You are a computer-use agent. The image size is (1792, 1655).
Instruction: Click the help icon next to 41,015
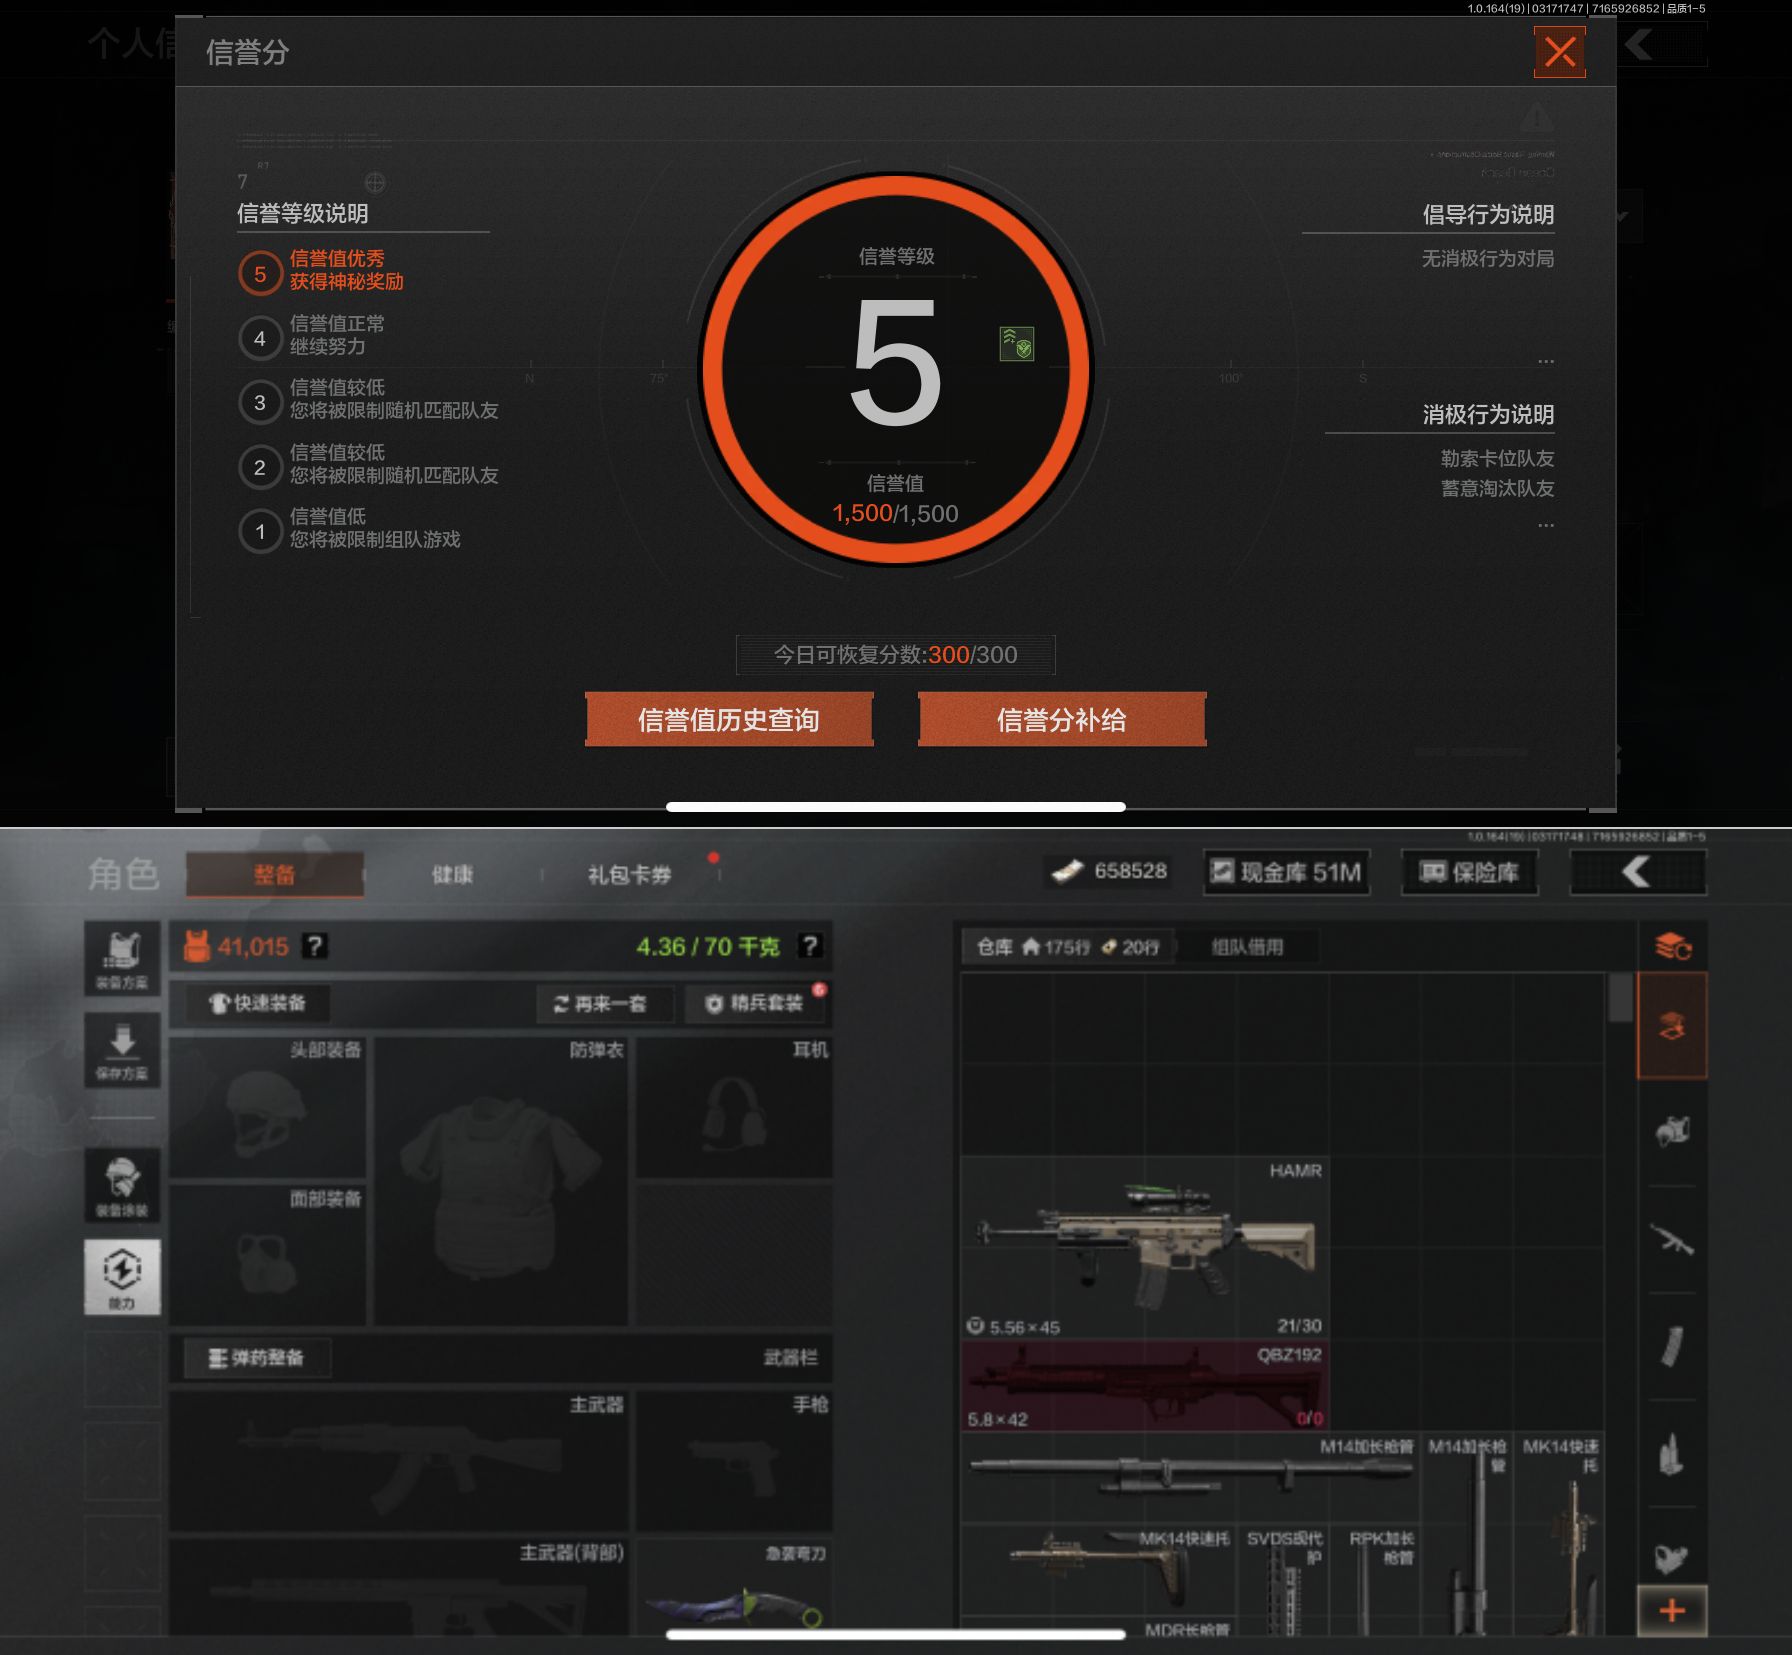[x=314, y=946]
